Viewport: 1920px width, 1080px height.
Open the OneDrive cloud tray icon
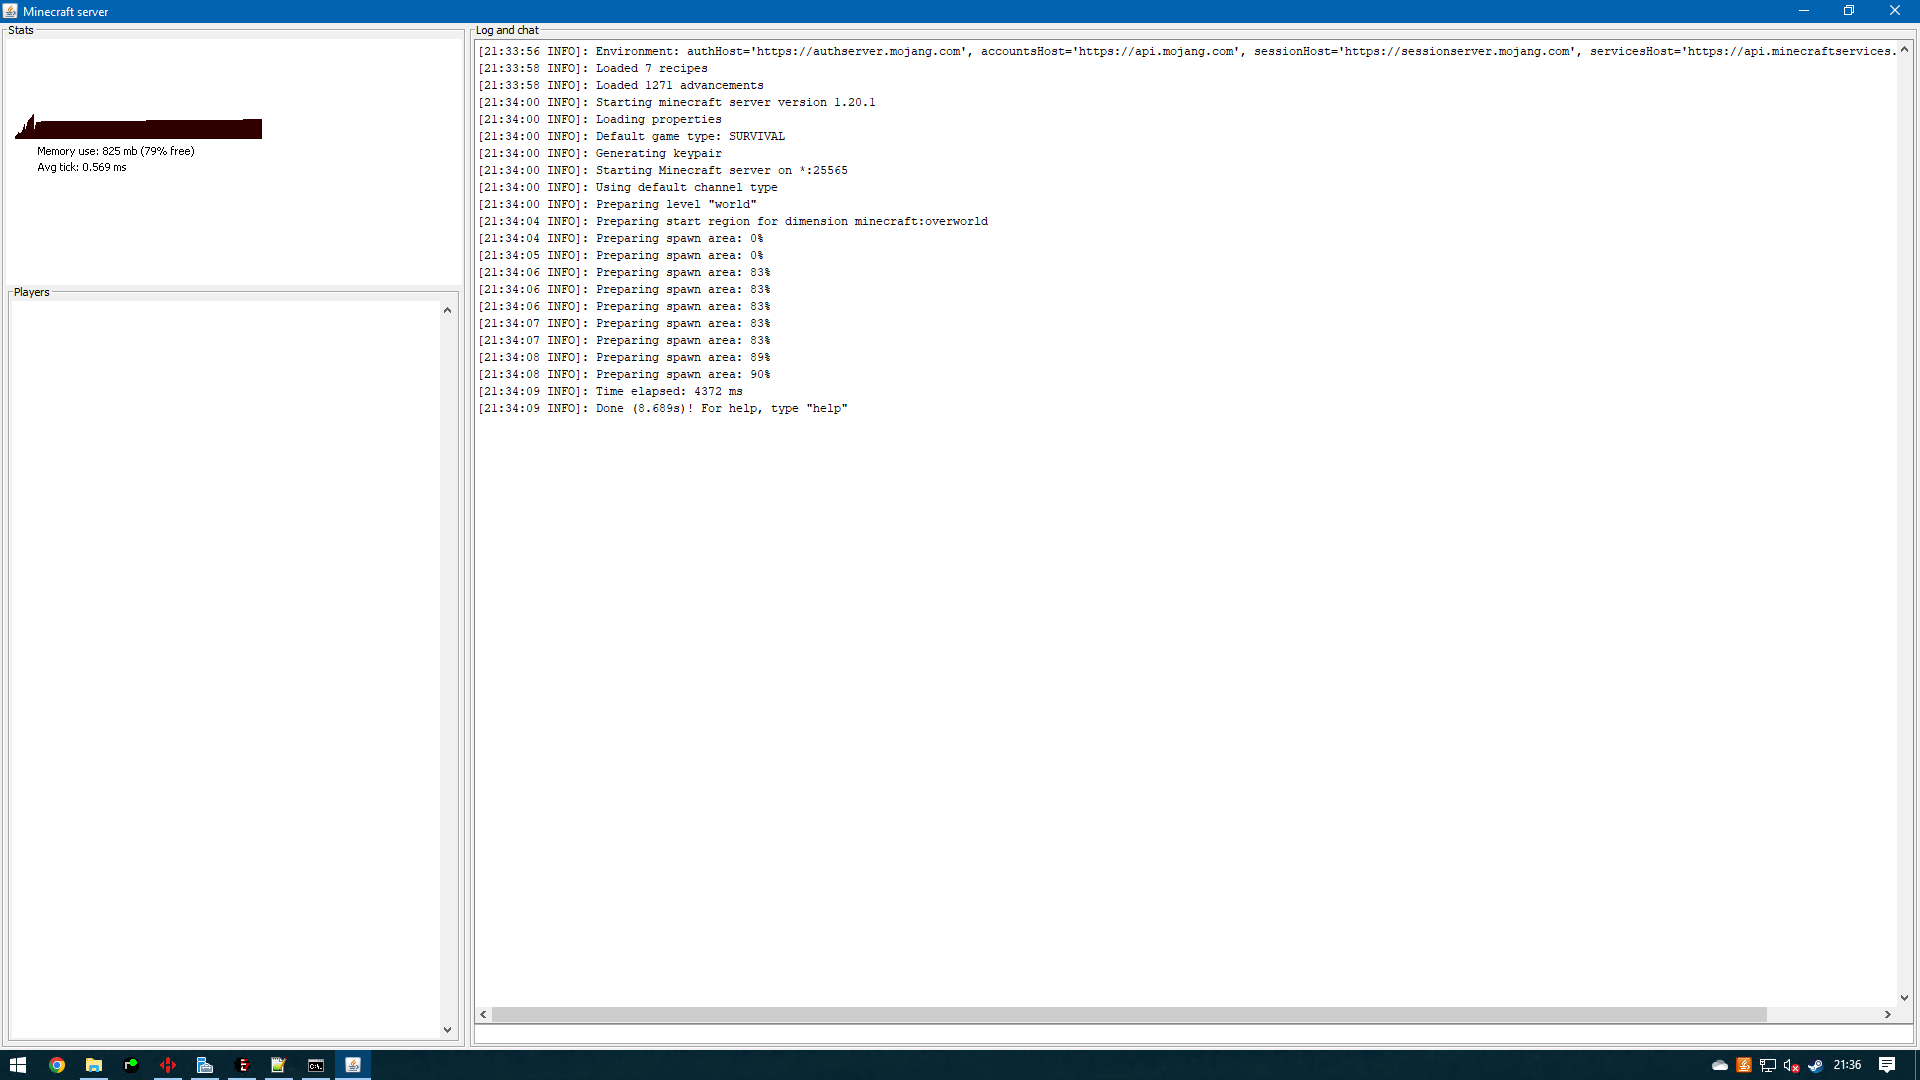click(1719, 1065)
